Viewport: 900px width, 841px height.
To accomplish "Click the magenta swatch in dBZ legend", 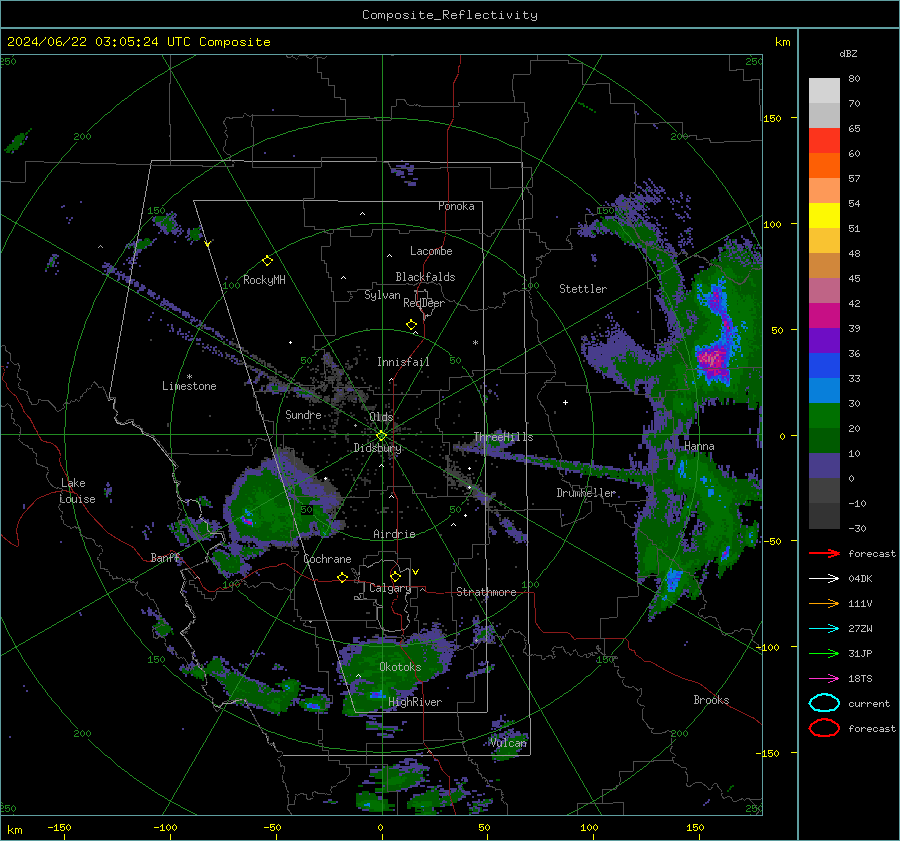I will point(824,316).
